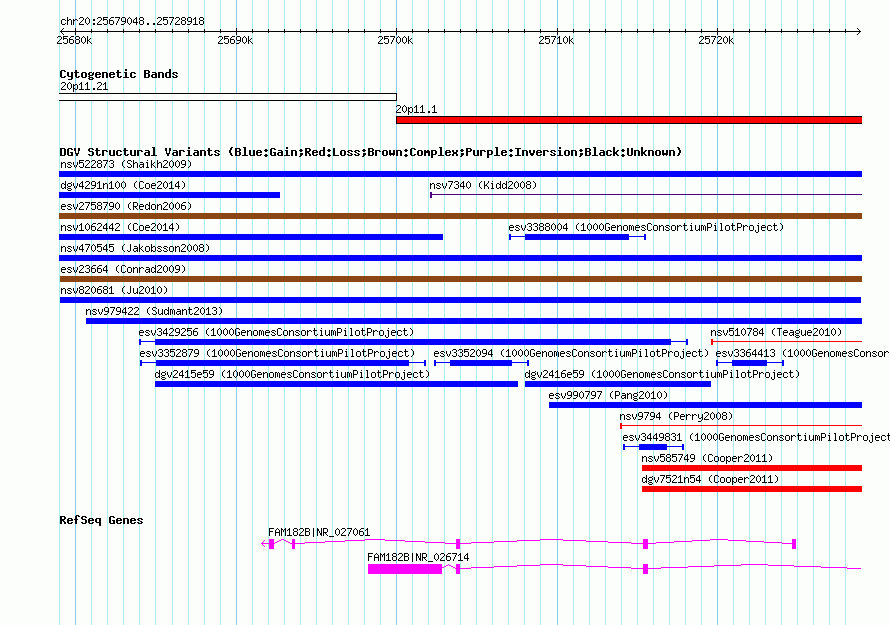The image size is (890, 625).
Task: Click the esv23664 (Conrad2009) label
Action: (123, 269)
